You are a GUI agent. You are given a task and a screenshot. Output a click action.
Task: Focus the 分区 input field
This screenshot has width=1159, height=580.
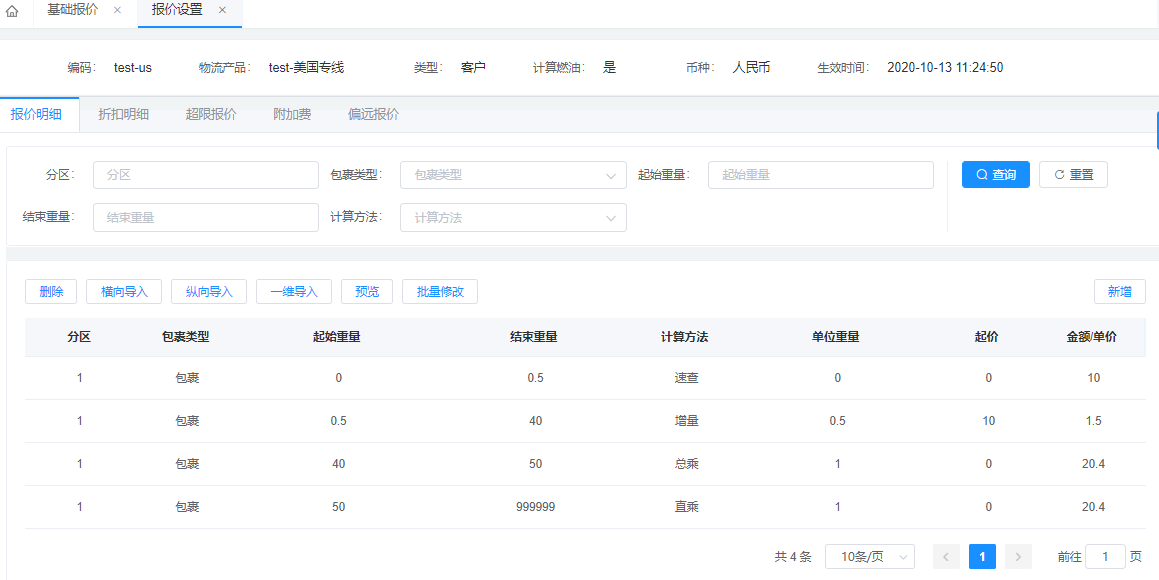205,175
